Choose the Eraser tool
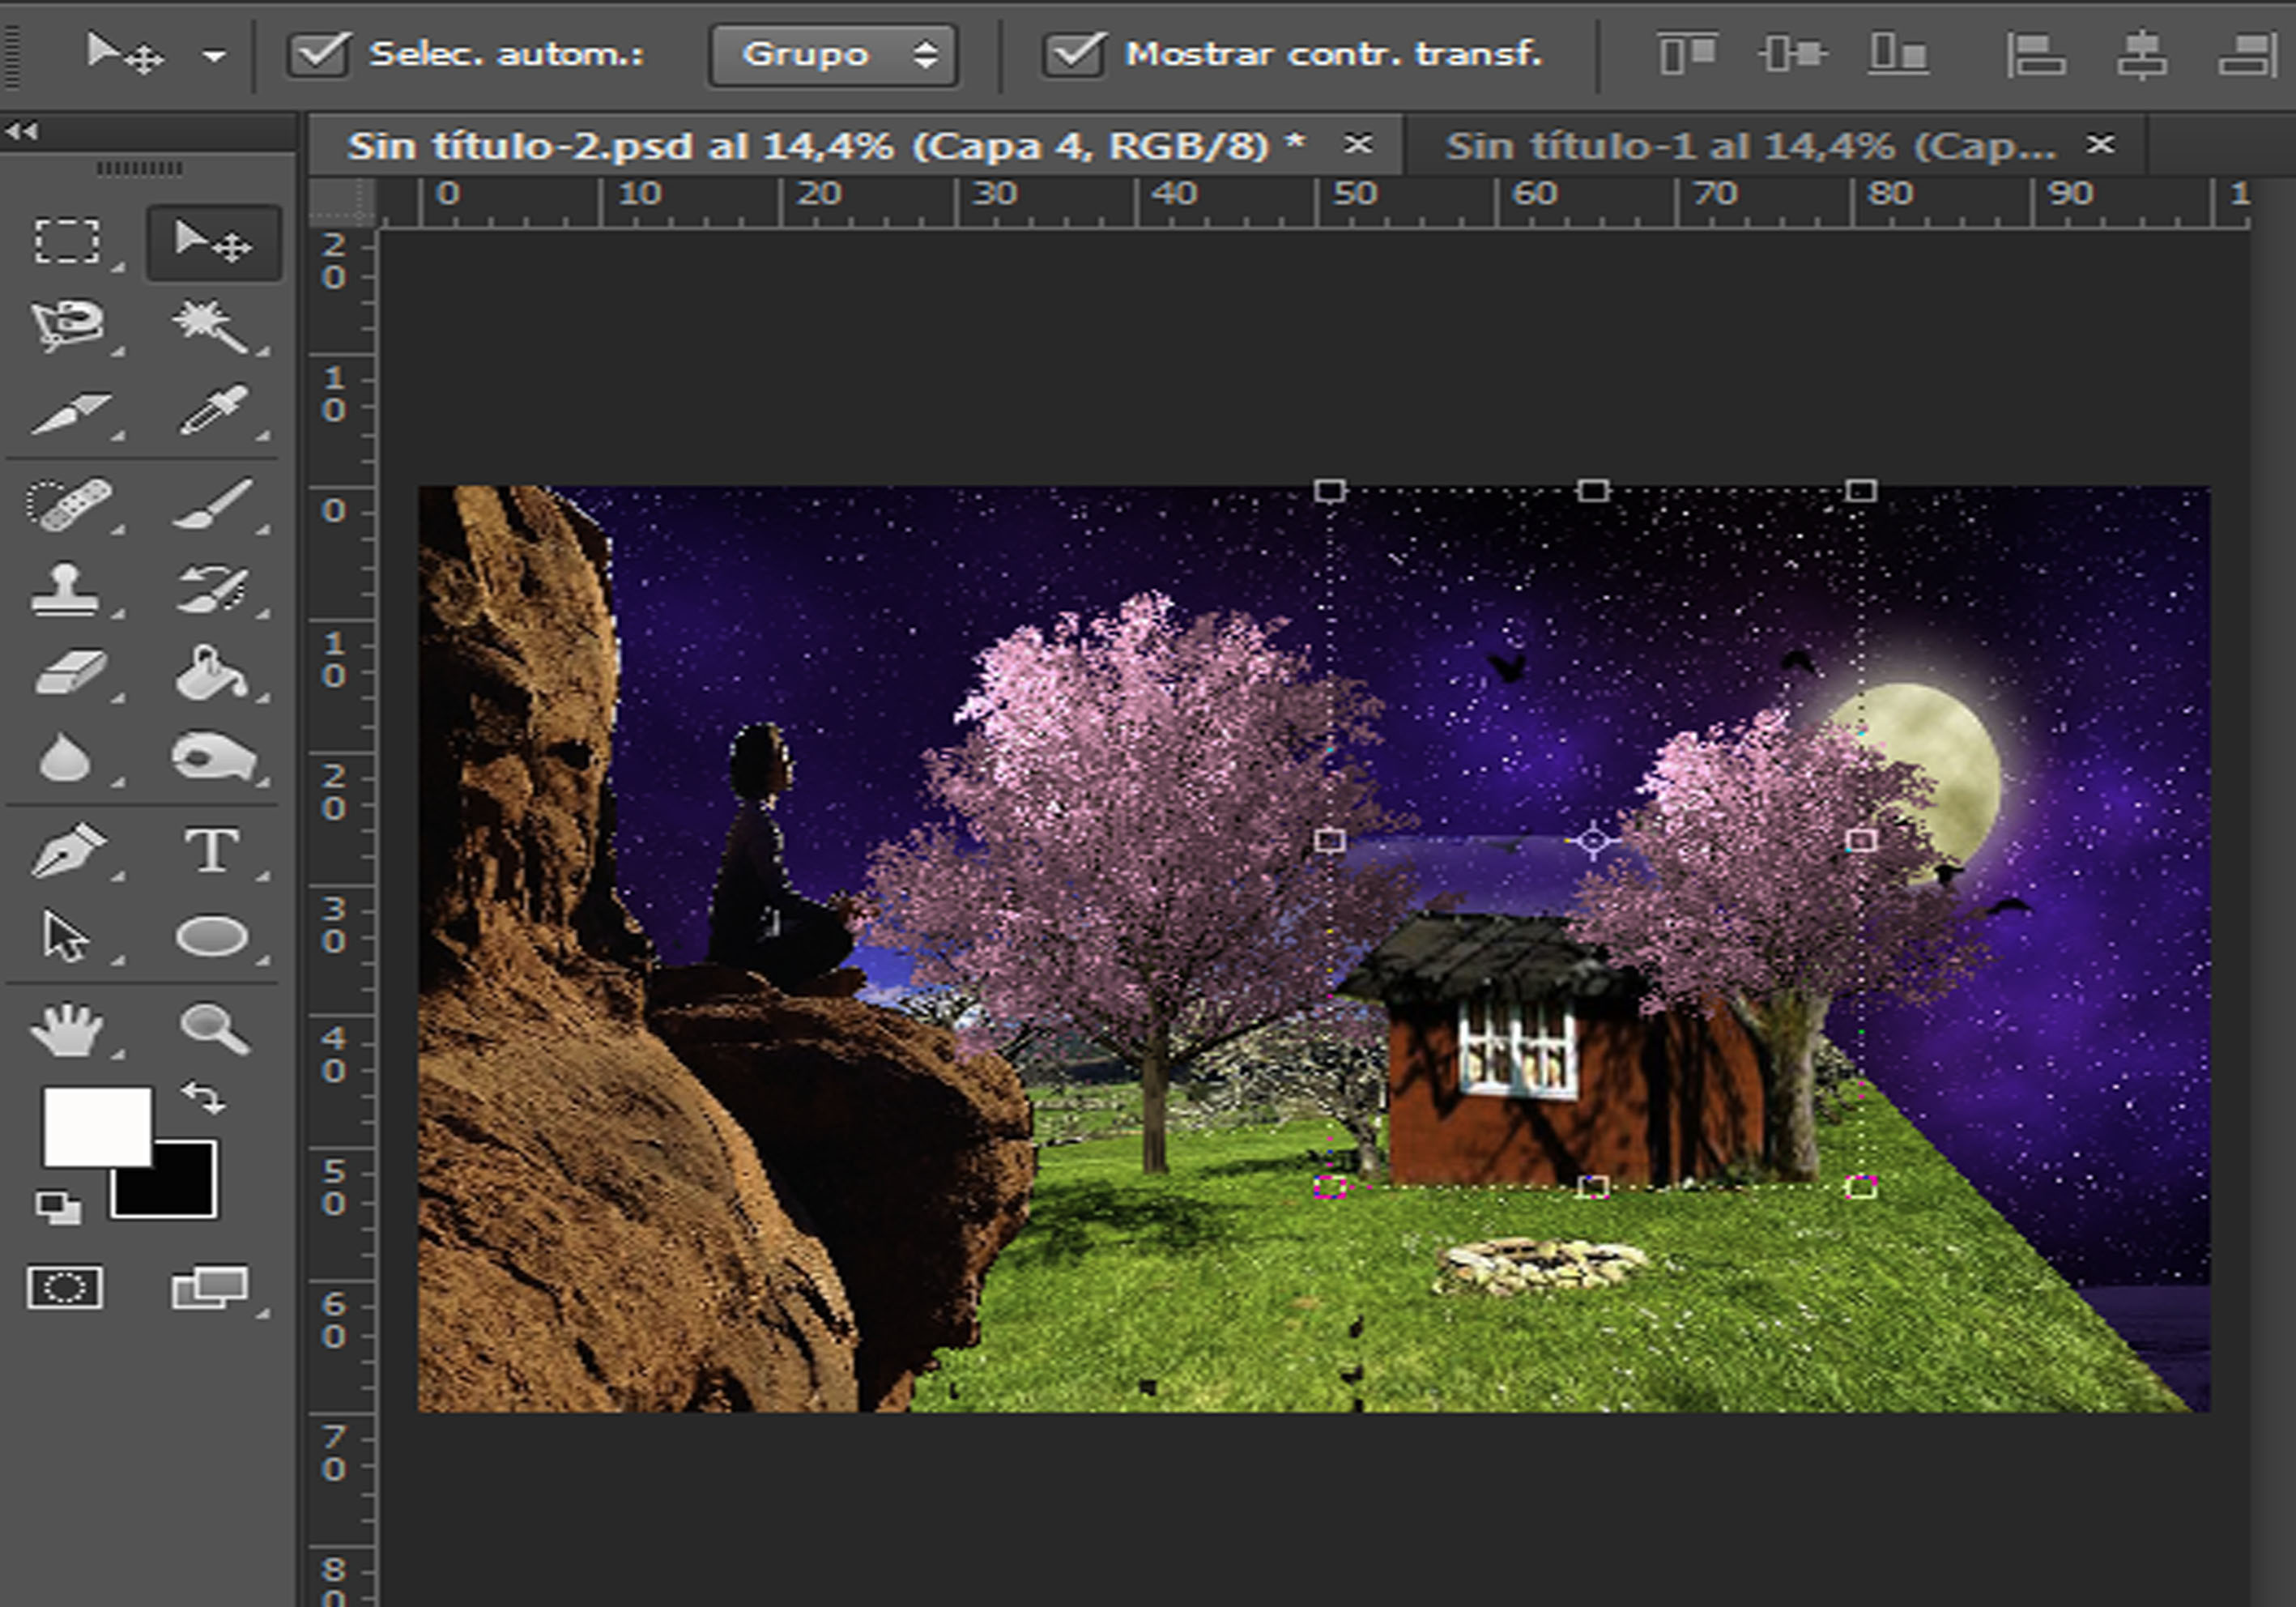 pos(68,672)
